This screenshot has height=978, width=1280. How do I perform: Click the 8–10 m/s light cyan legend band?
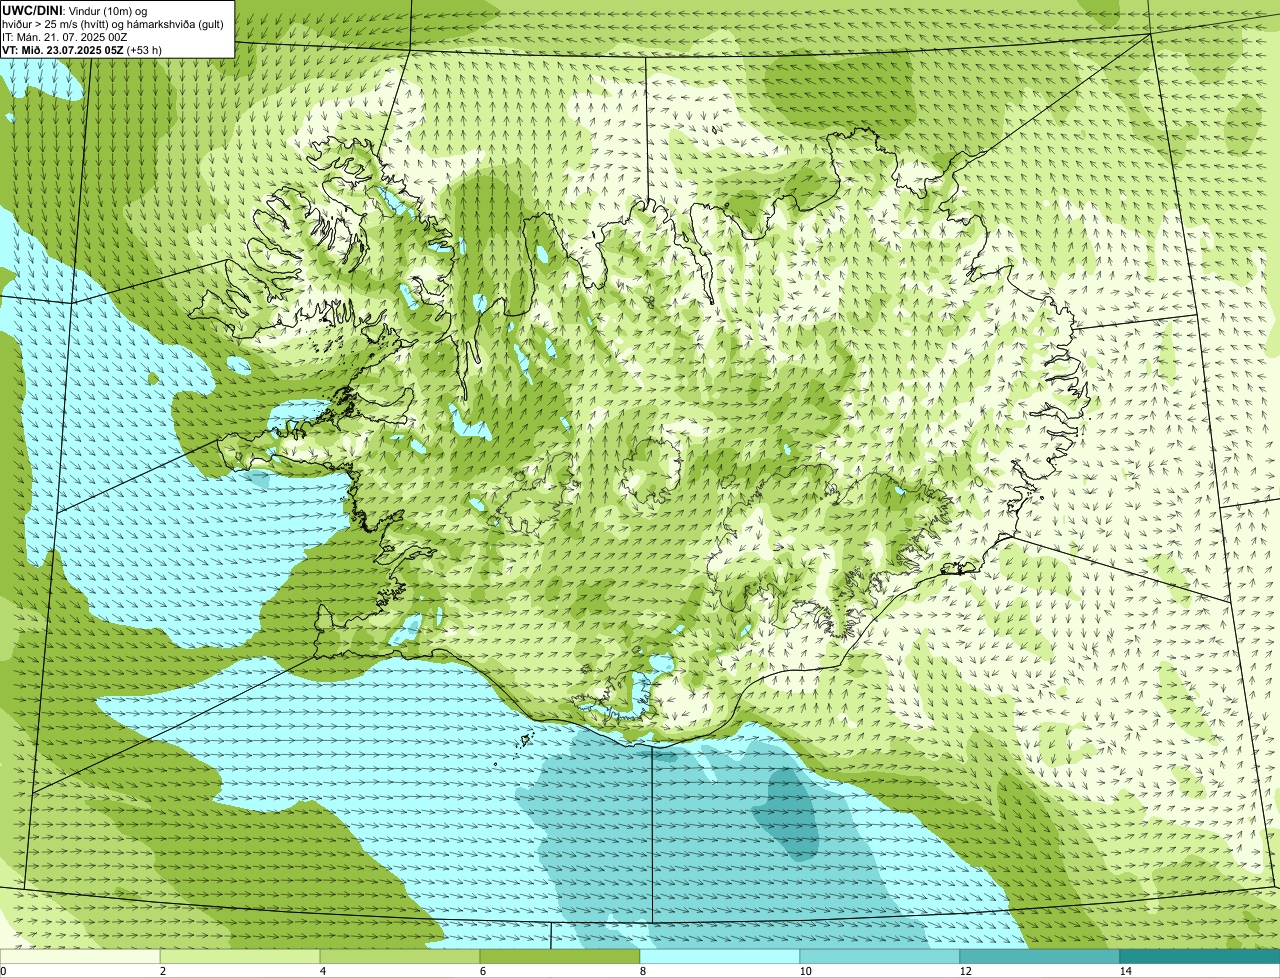coord(720,956)
